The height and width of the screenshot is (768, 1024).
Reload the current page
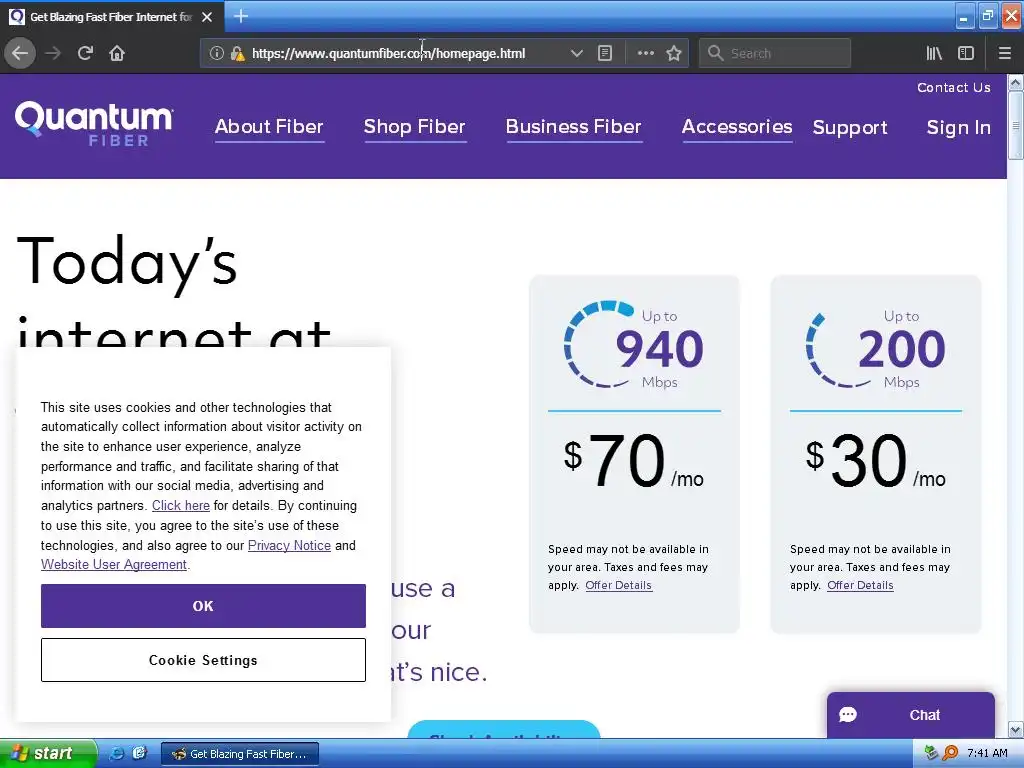click(x=85, y=53)
